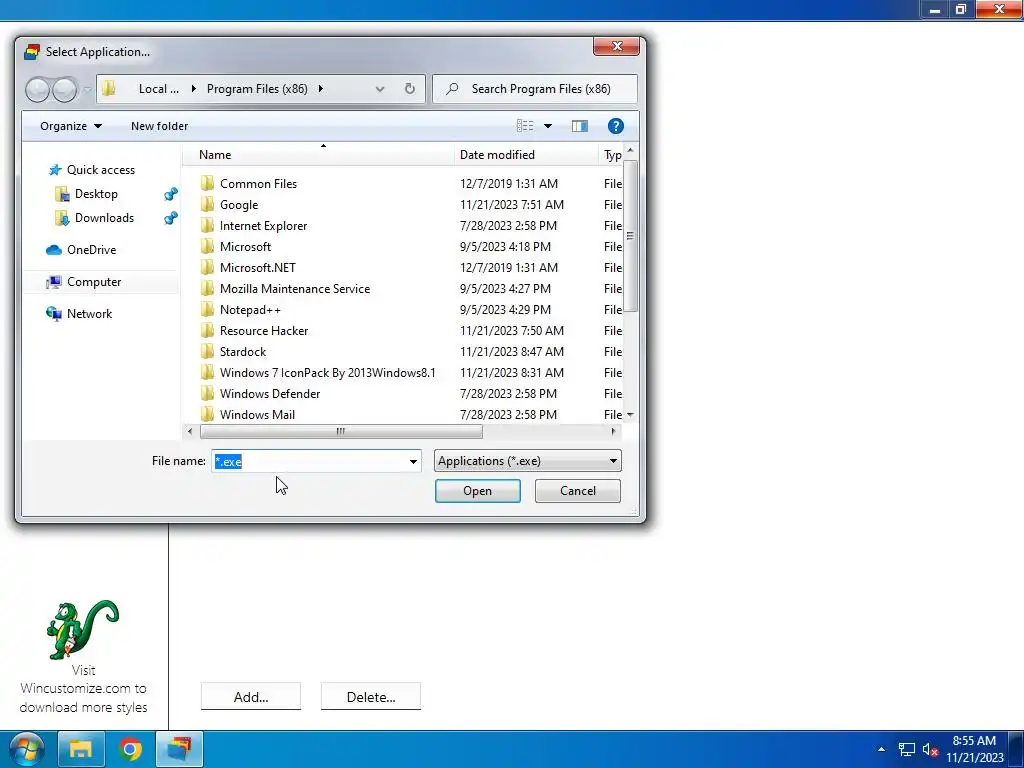Click the Cancel button

[577, 491]
